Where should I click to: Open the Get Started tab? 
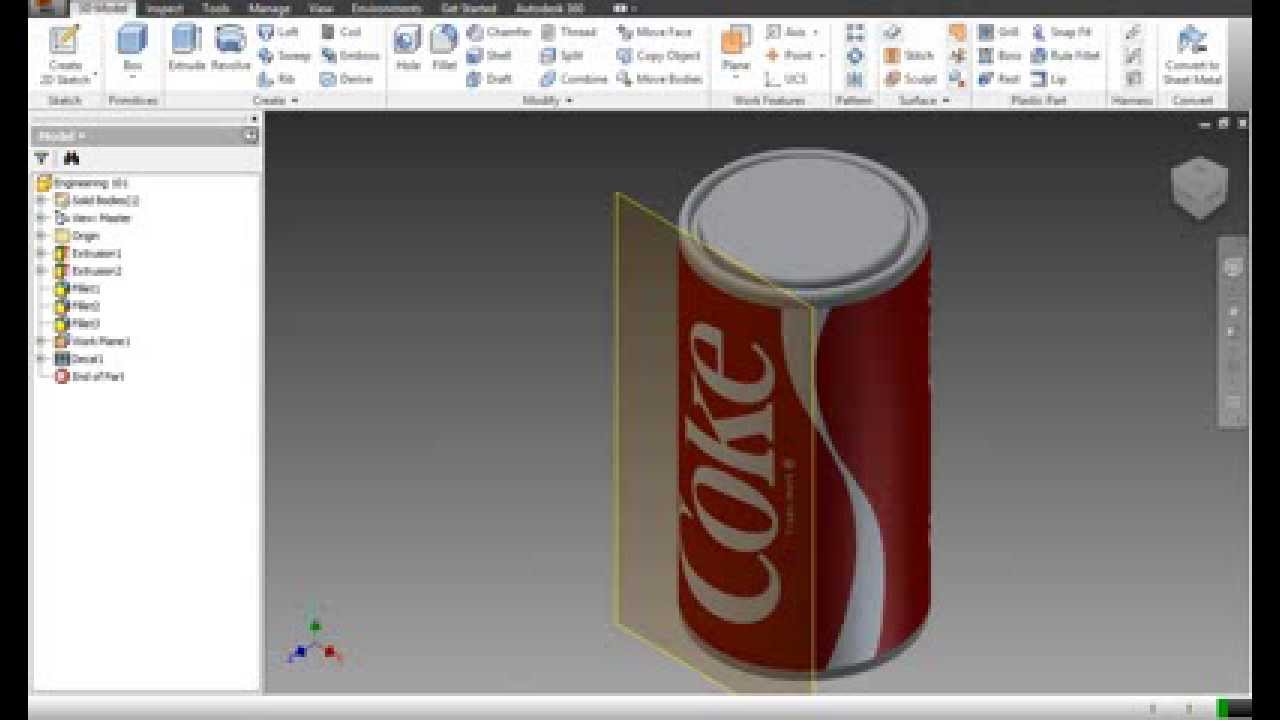click(x=468, y=8)
